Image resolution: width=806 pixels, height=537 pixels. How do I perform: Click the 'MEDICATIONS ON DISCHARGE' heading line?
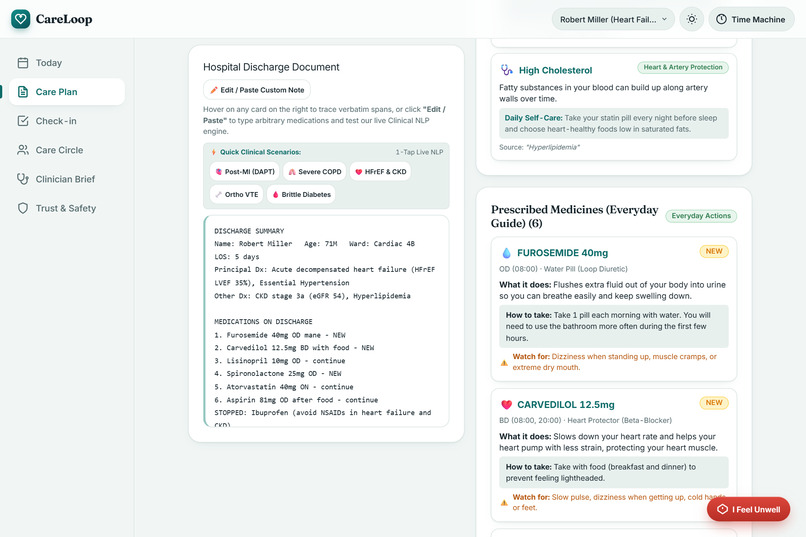[x=263, y=322]
